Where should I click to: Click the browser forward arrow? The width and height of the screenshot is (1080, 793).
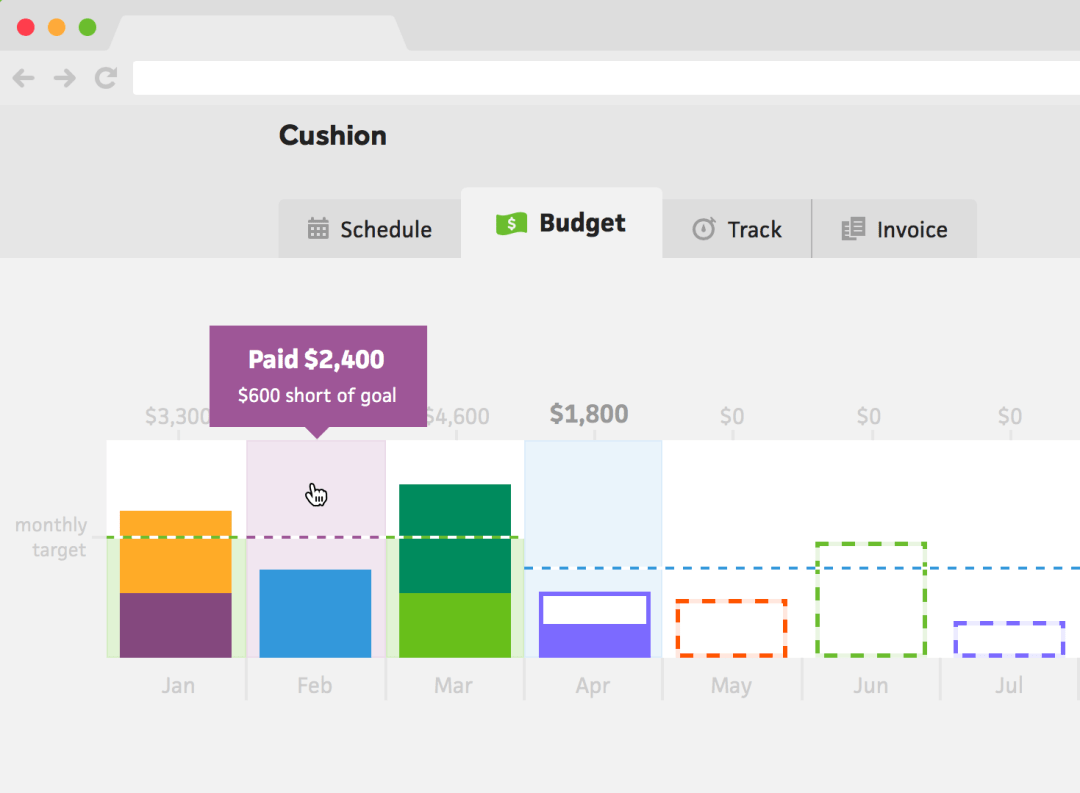coord(65,78)
